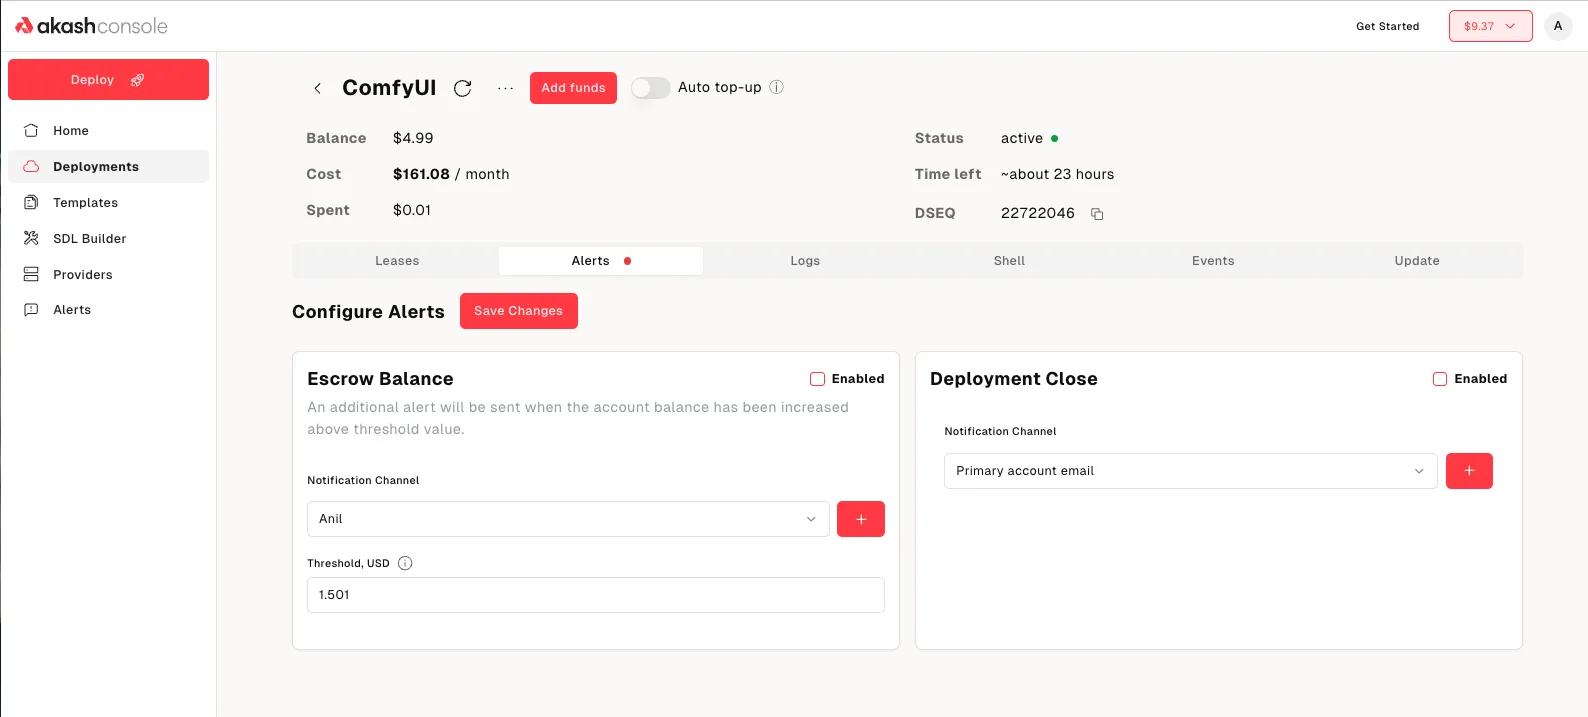Viewport: 1588px width, 717px height.
Task: Open the Primary account email dropdown
Action: 1189,471
